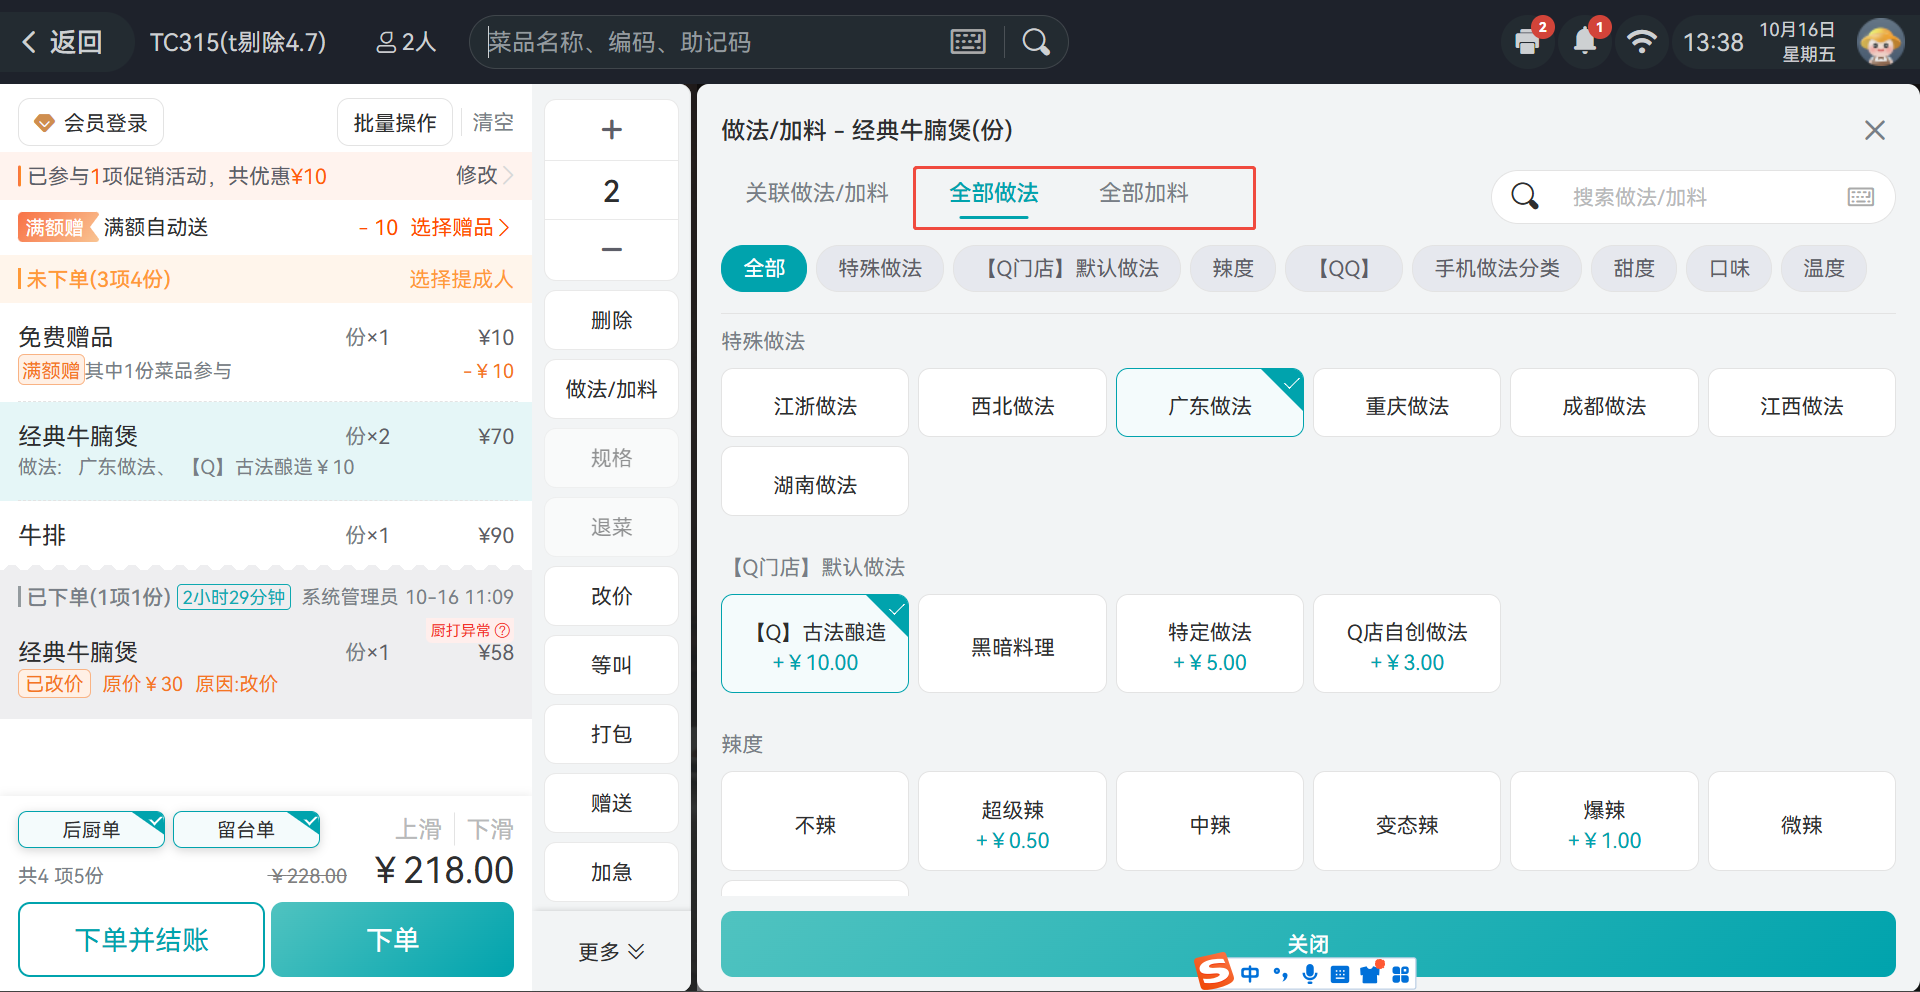Open the keyboard icon in dish search

pyautogui.click(x=968, y=42)
